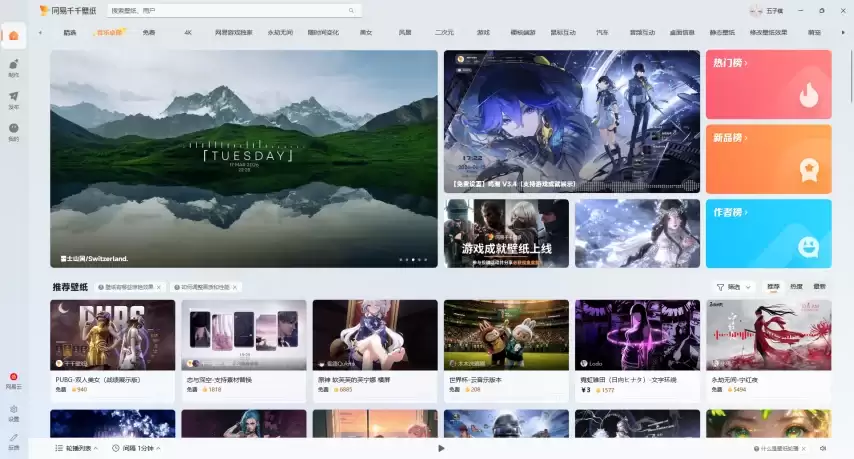Image resolution: width=854 pixels, height=459 pixels.
Task: Switch sorting to the 推荐 tab
Action: coord(773,286)
